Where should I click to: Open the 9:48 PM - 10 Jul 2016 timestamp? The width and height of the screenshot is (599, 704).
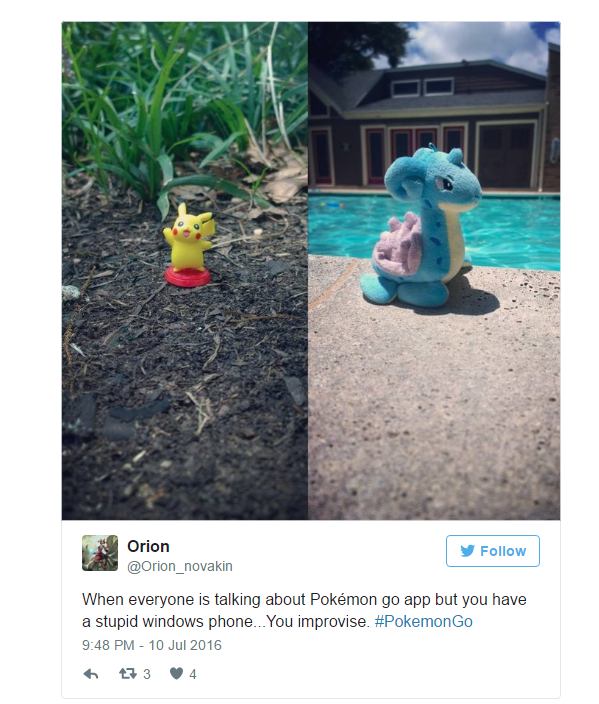pyautogui.click(x=152, y=645)
